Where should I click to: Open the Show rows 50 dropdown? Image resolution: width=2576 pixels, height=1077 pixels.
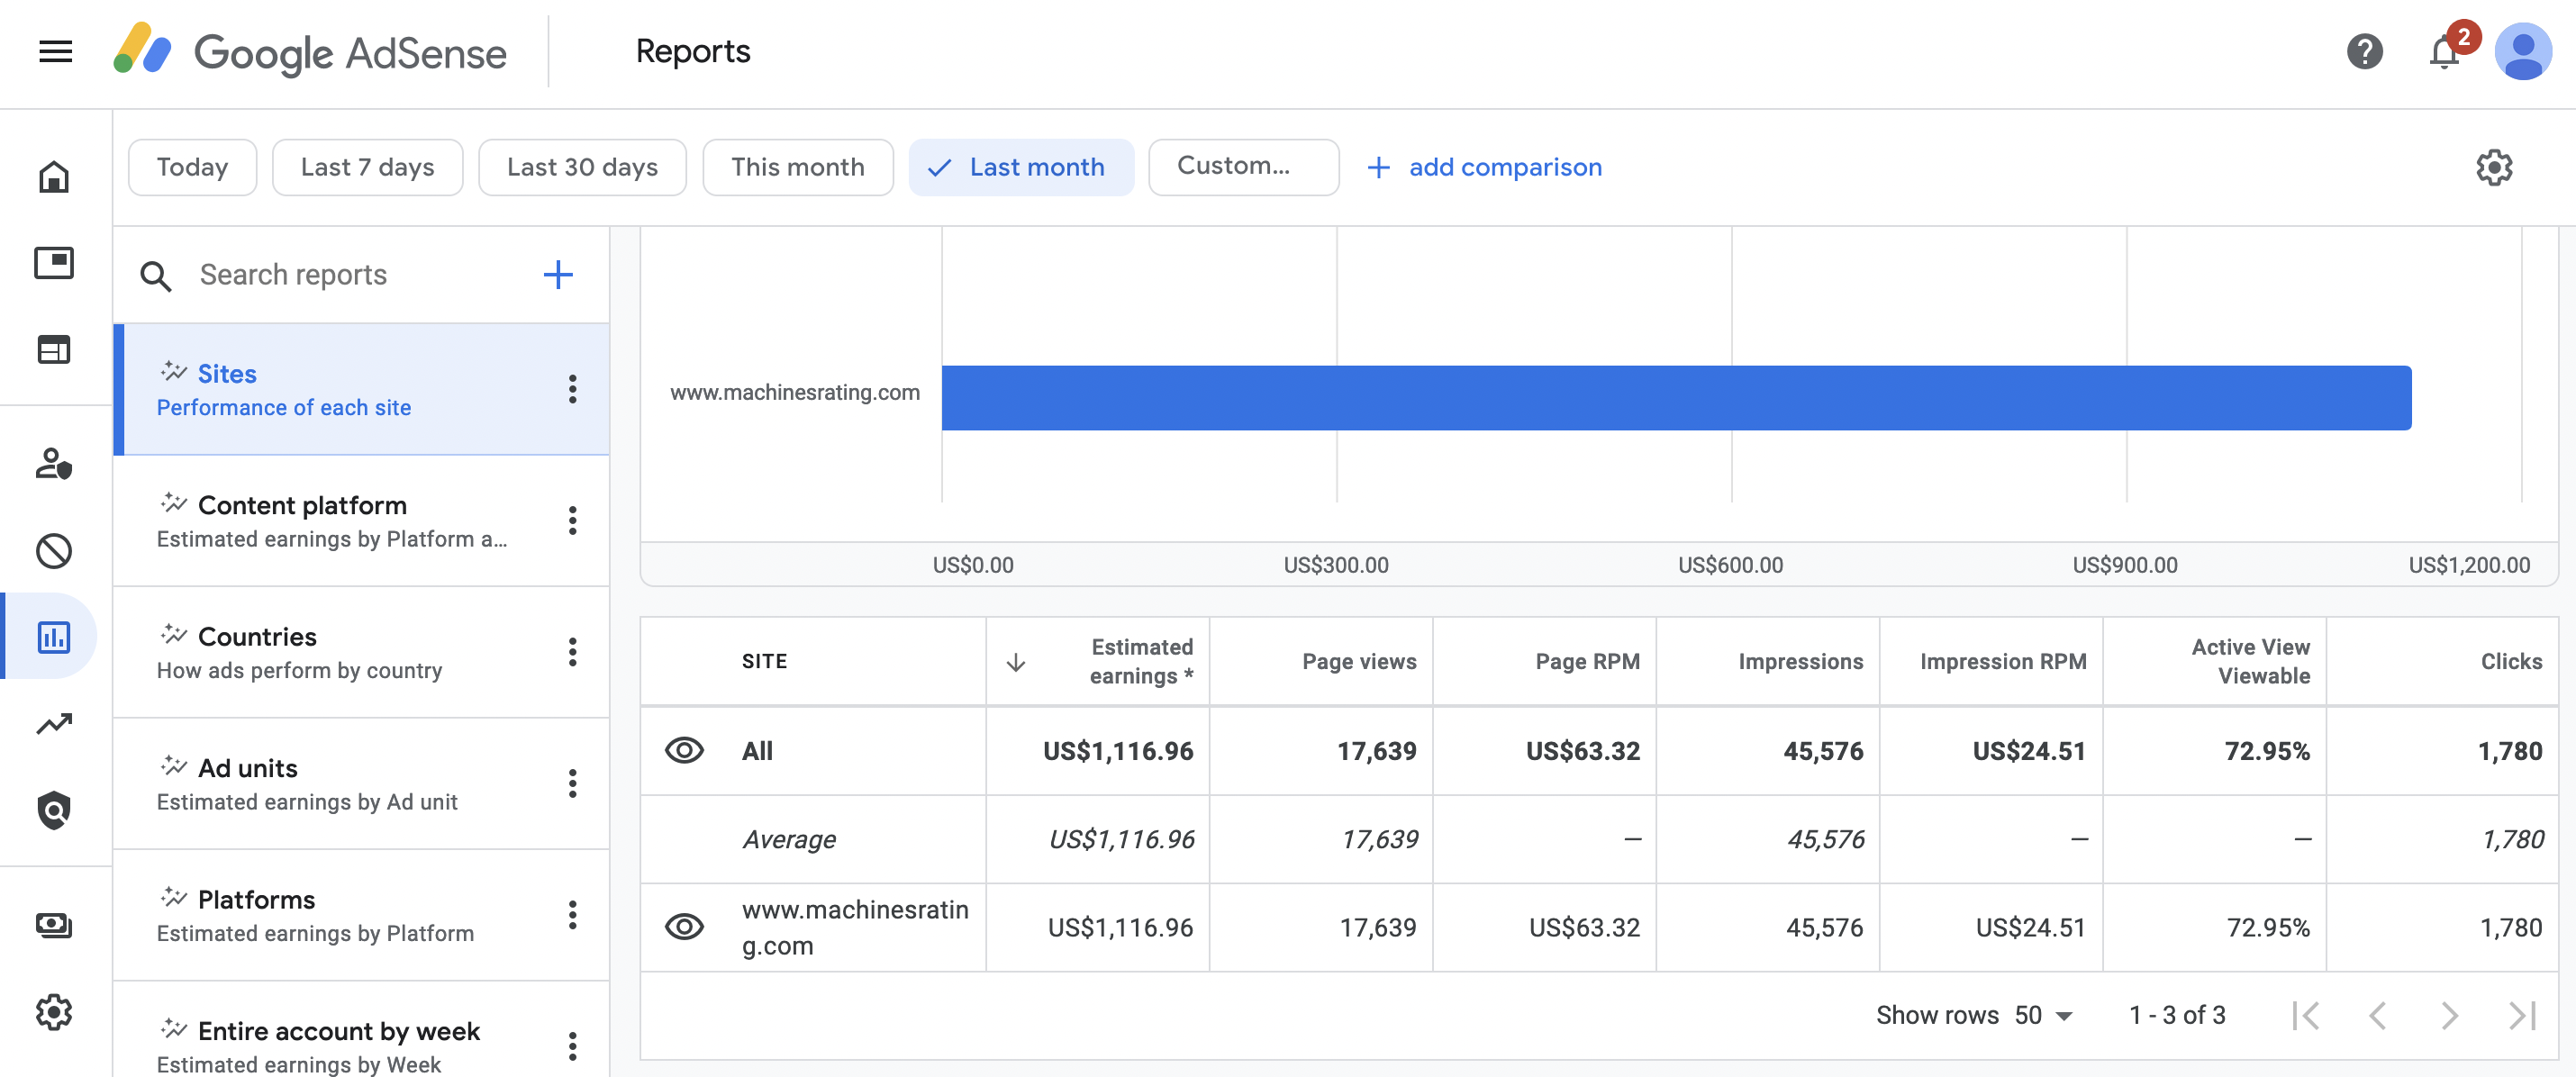[x=2043, y=1016]
